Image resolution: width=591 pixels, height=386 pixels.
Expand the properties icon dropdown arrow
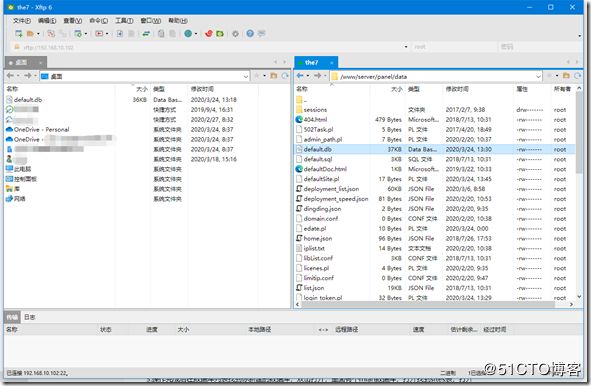86,34
